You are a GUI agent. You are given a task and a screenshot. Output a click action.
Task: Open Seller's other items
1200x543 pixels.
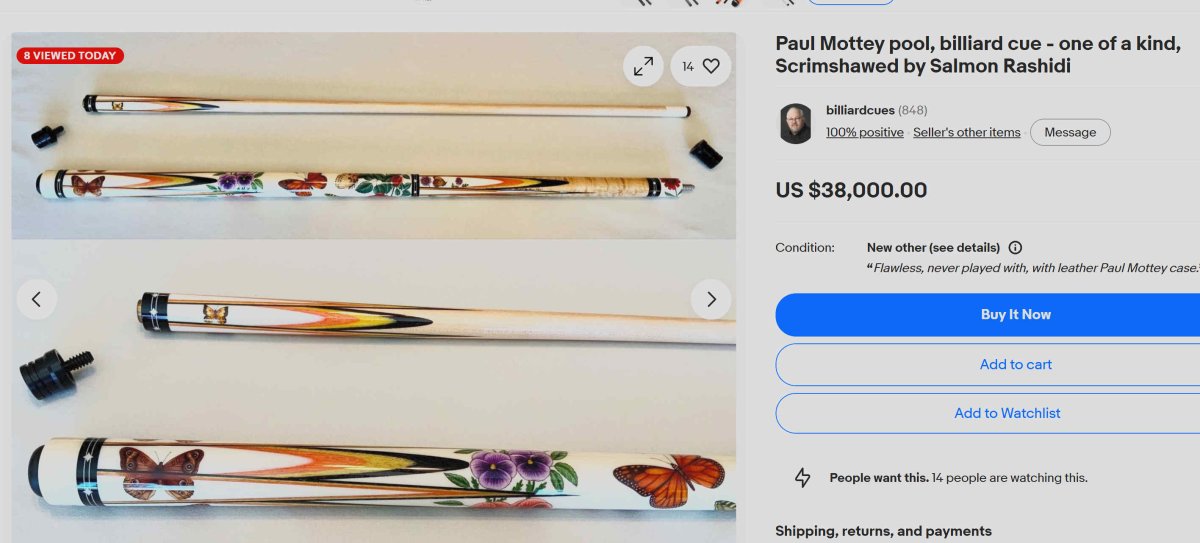click(966, 132)
